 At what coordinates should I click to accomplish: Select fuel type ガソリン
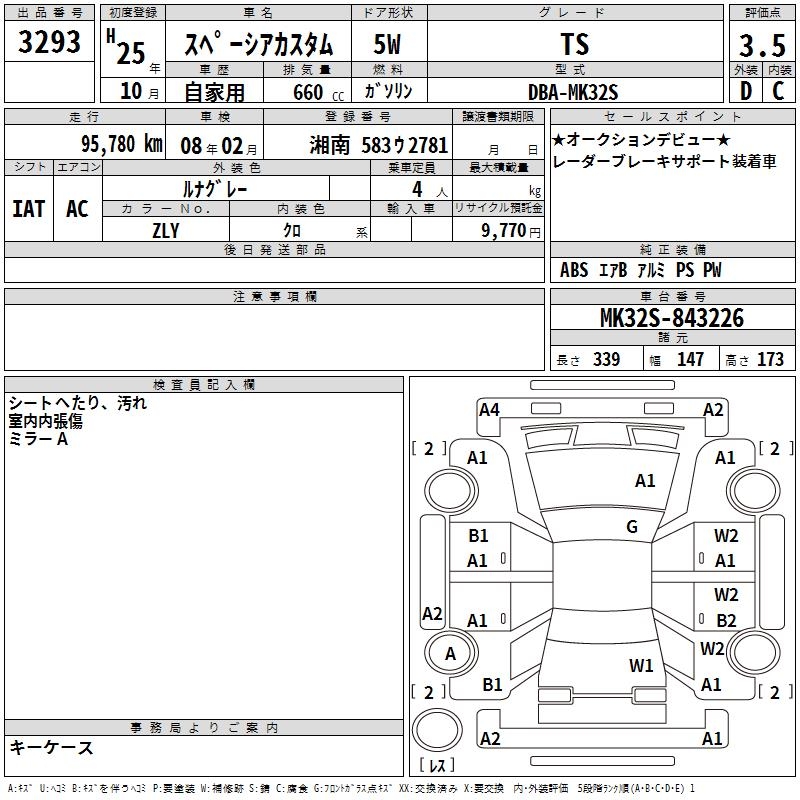point(388,91)
